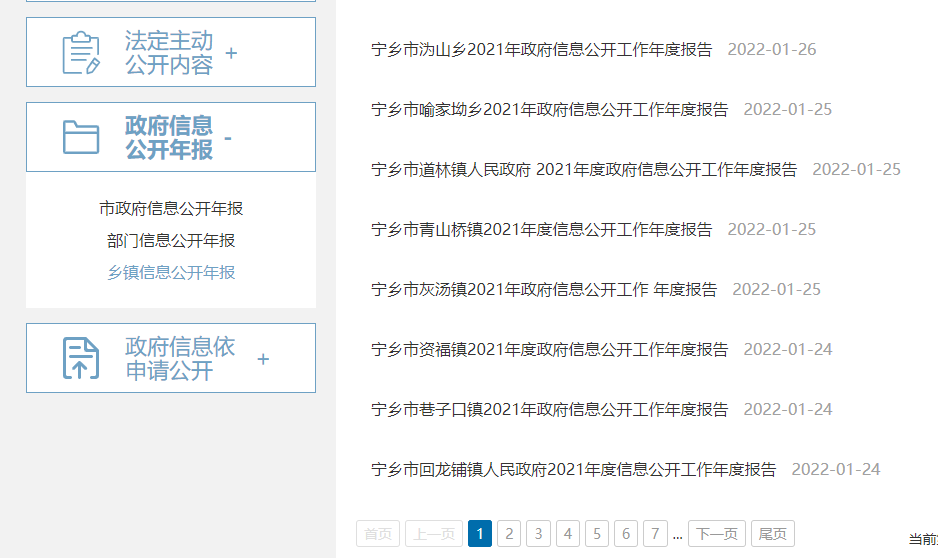Open 宁乡市道林镇人民政府 report link
This screenshot has height=558, width=938.
tap(583, 169)
